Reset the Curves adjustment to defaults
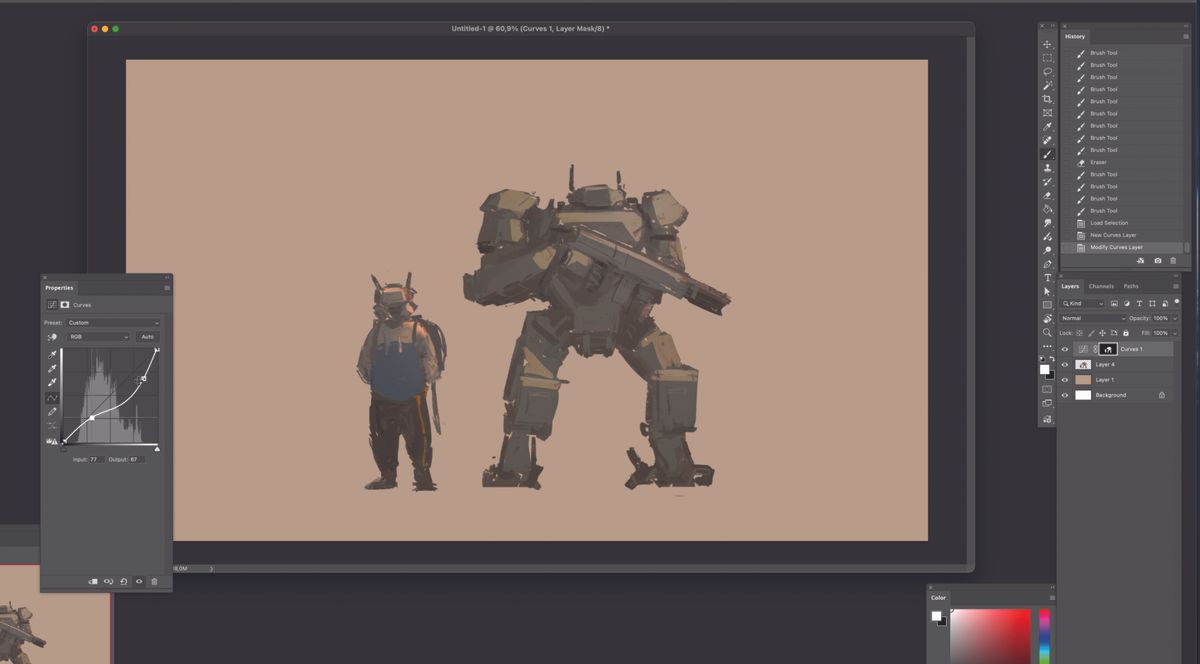The width and height of the screenshot is (1200, 664). tap(124, 581)
